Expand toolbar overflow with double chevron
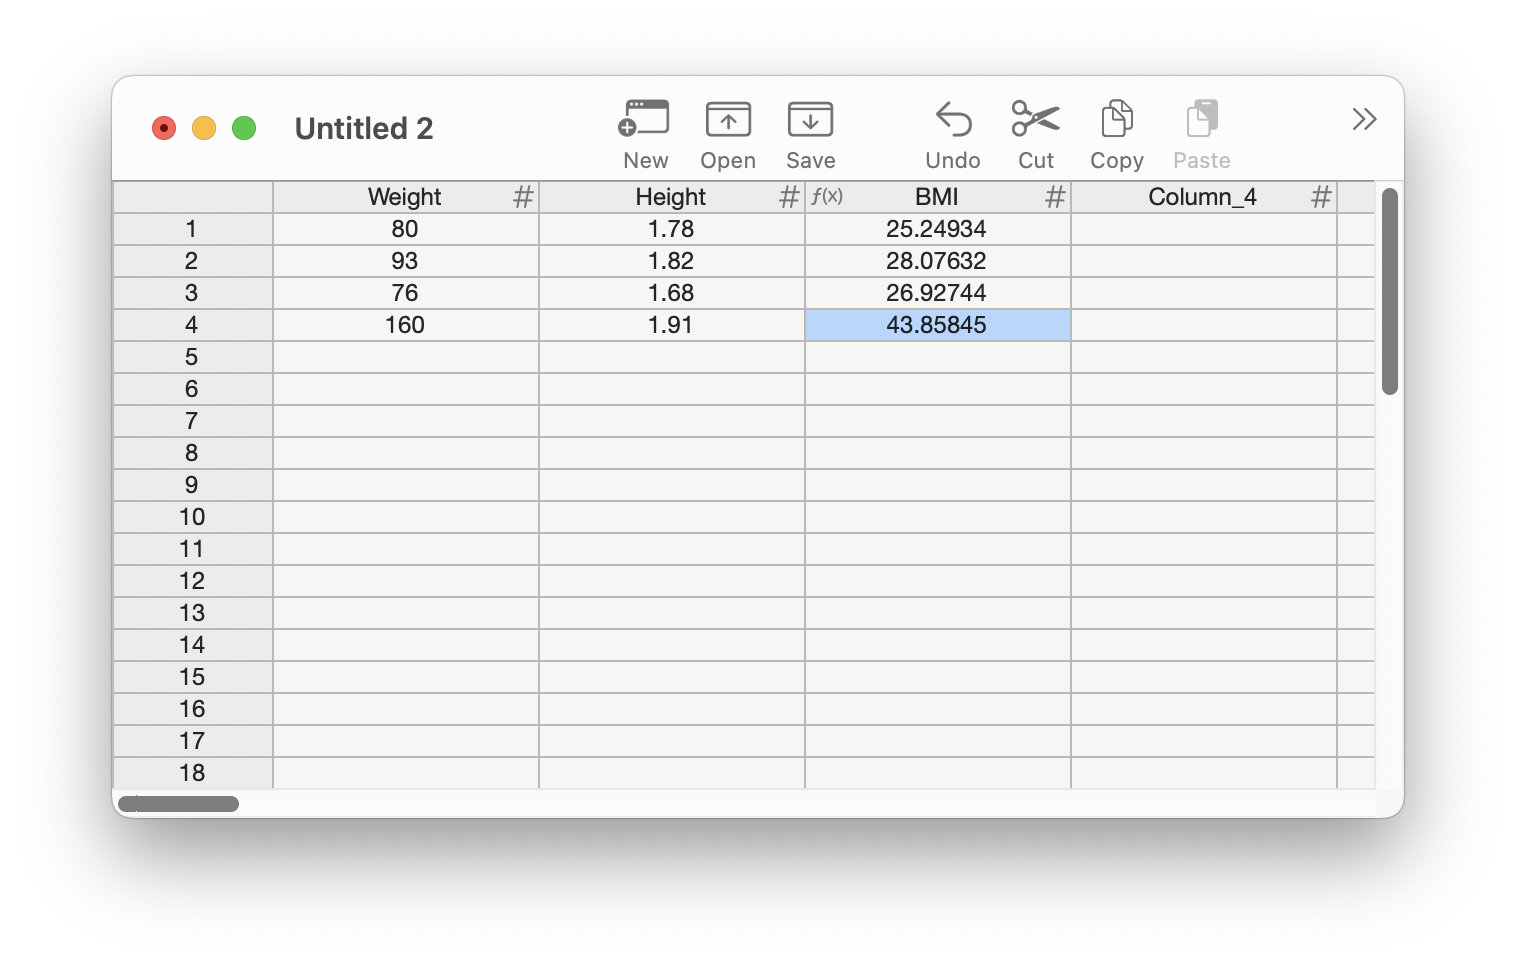The image size is (1516, 966). tap(1364, 120)
